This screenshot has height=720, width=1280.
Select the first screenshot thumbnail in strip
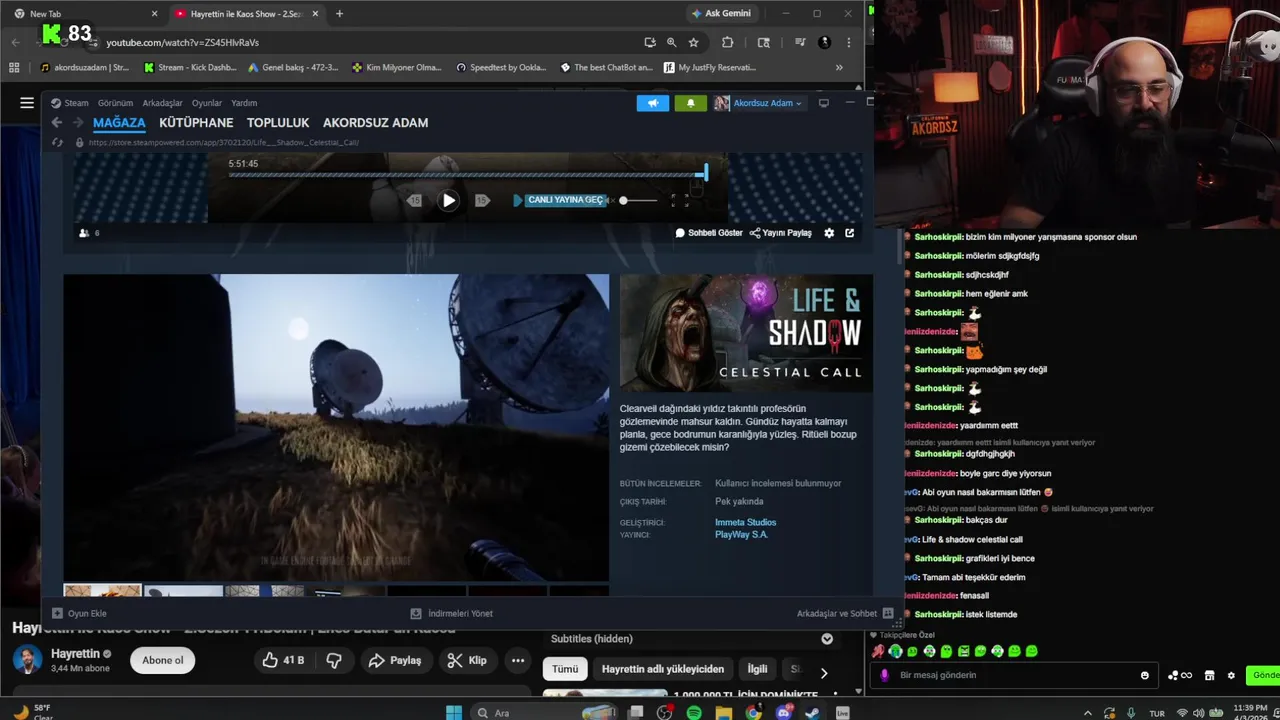tap(102, 591)
